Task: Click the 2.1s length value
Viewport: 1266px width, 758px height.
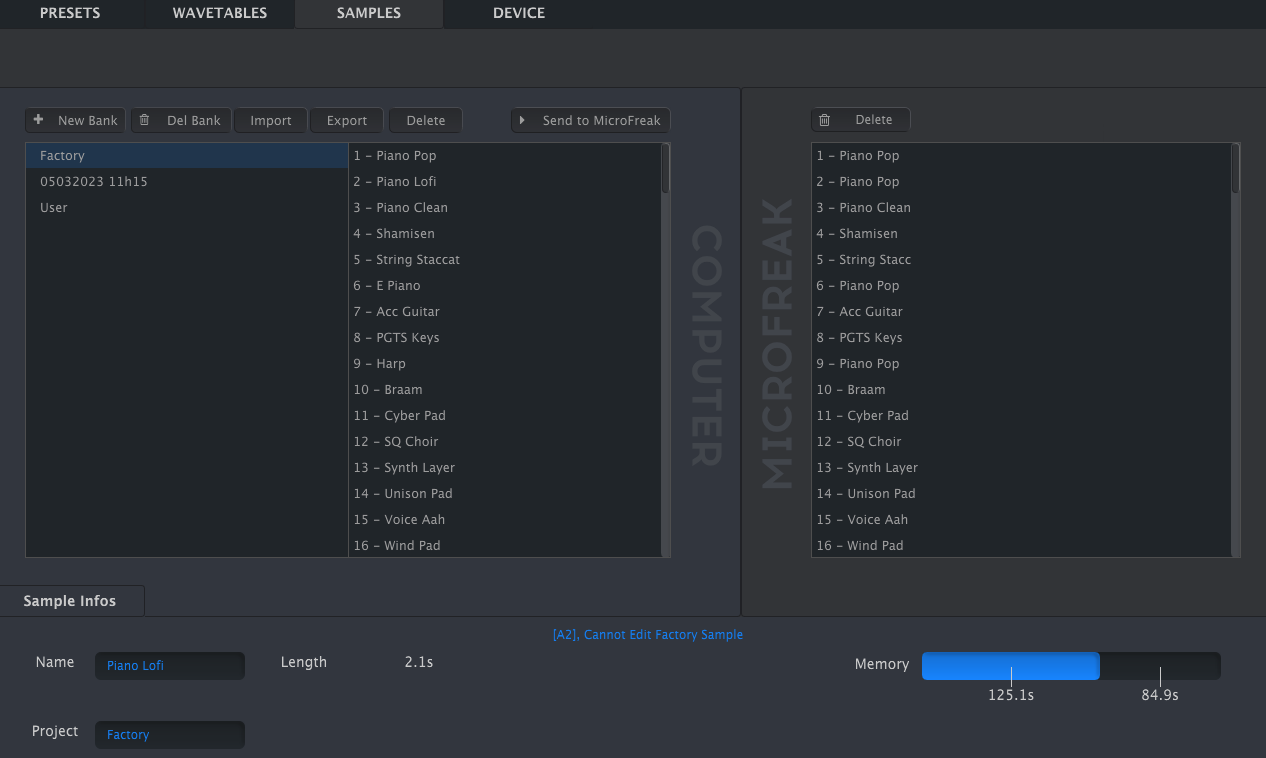Action: tap(419, 662)
